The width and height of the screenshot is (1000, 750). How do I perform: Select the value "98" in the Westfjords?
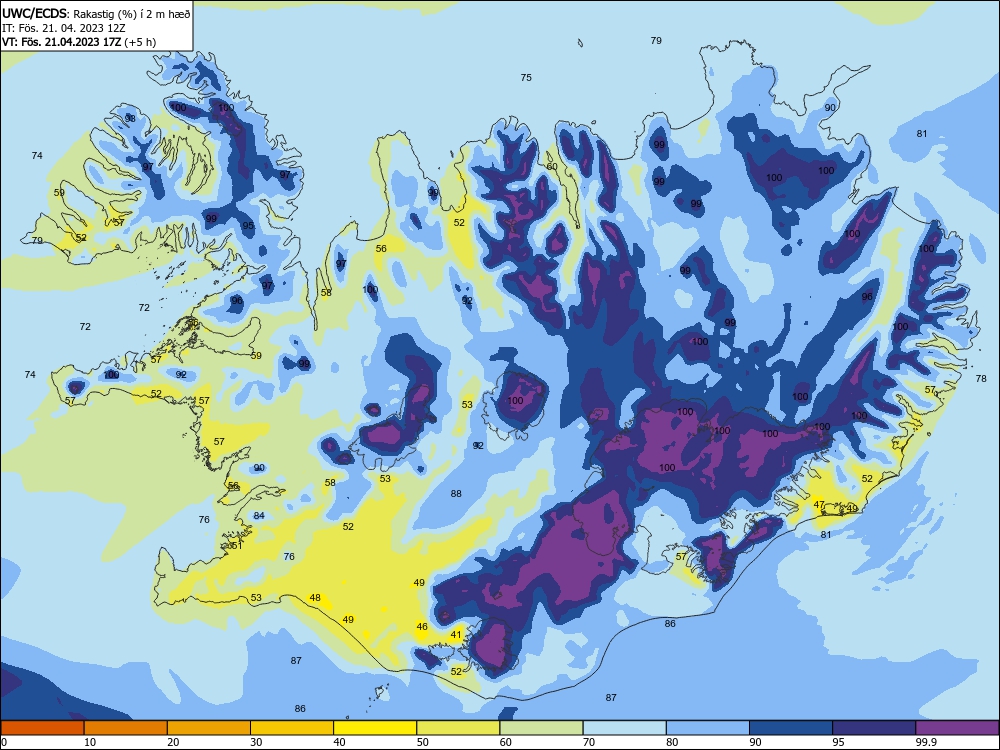(x=130, y=119)
